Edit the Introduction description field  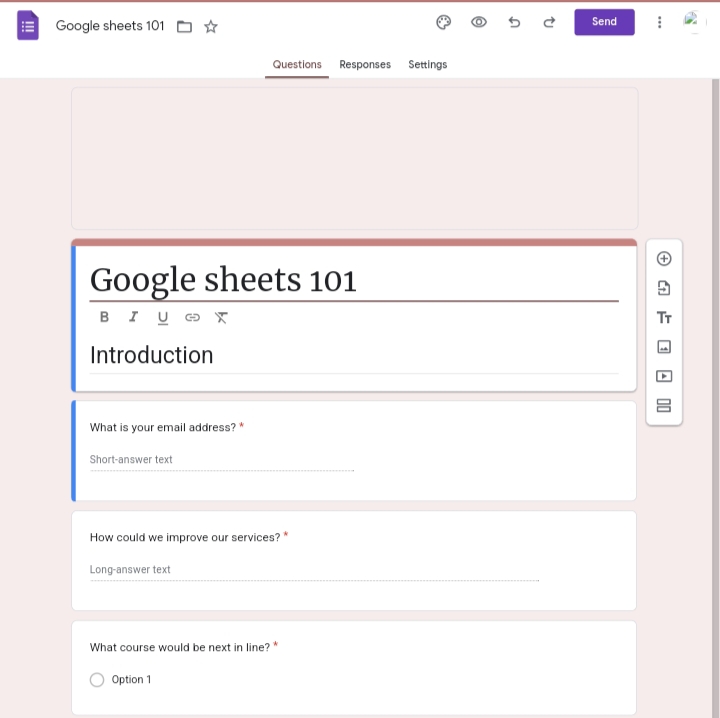(x=354, y=355)
